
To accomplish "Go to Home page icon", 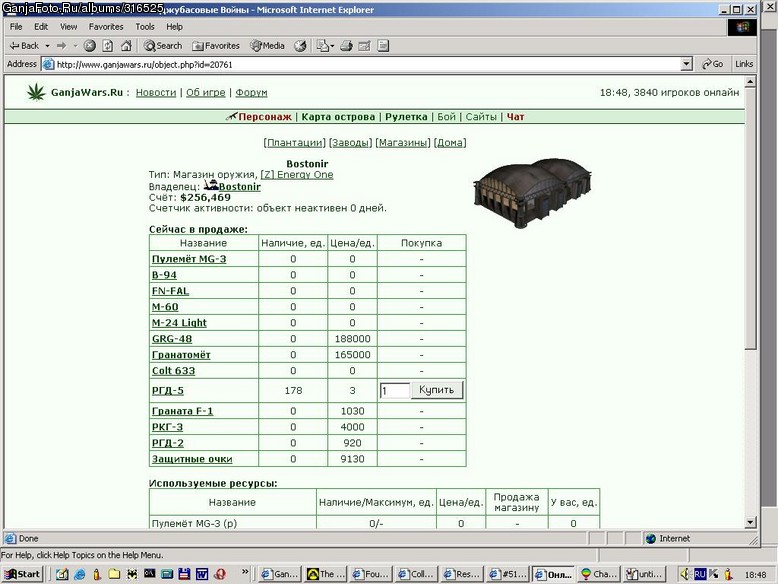I will click(x=126, y=46).
